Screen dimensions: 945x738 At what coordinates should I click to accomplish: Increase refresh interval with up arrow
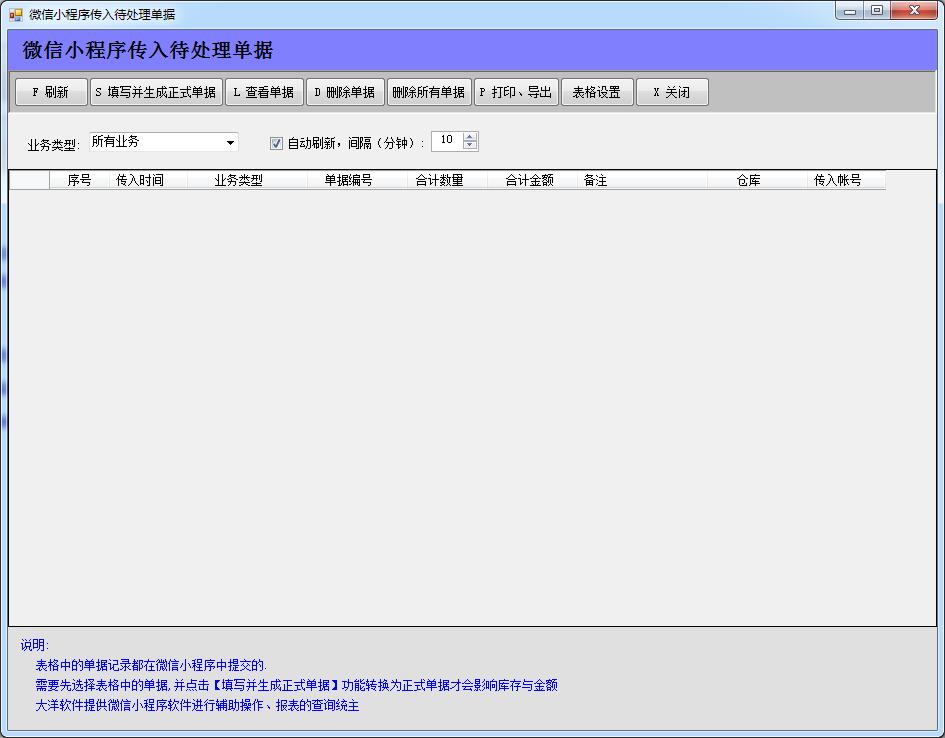tap(470, 137)
